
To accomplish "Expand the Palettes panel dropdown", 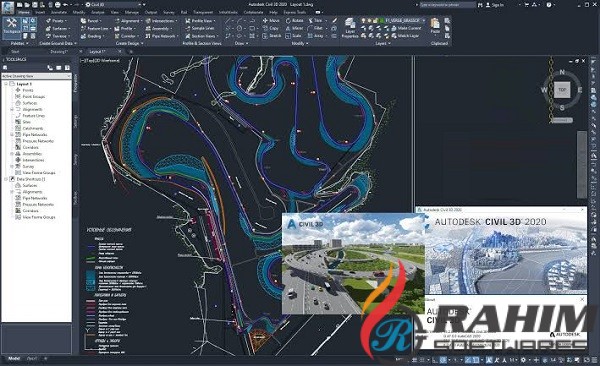I will tap(19, 44).
